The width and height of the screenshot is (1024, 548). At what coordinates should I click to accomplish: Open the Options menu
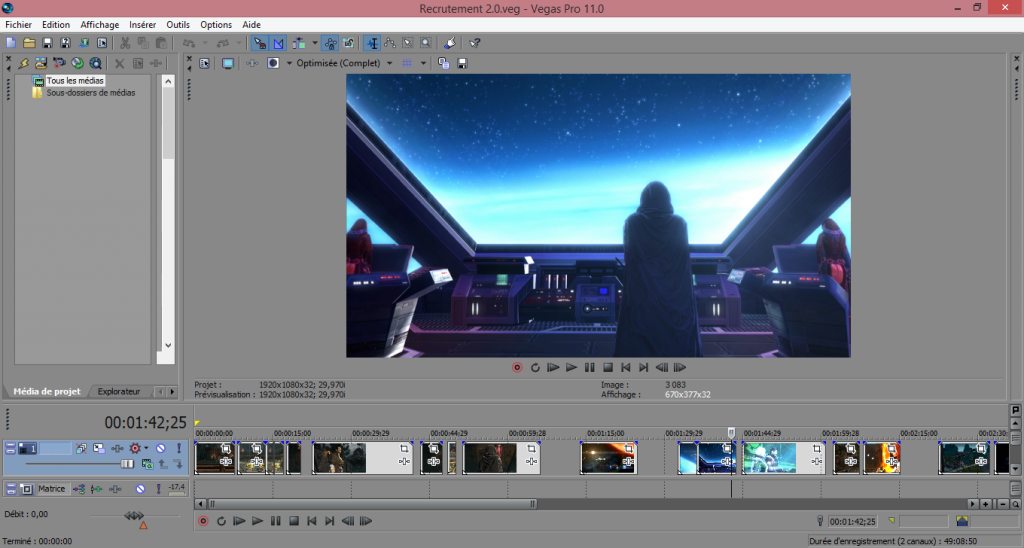216,25
